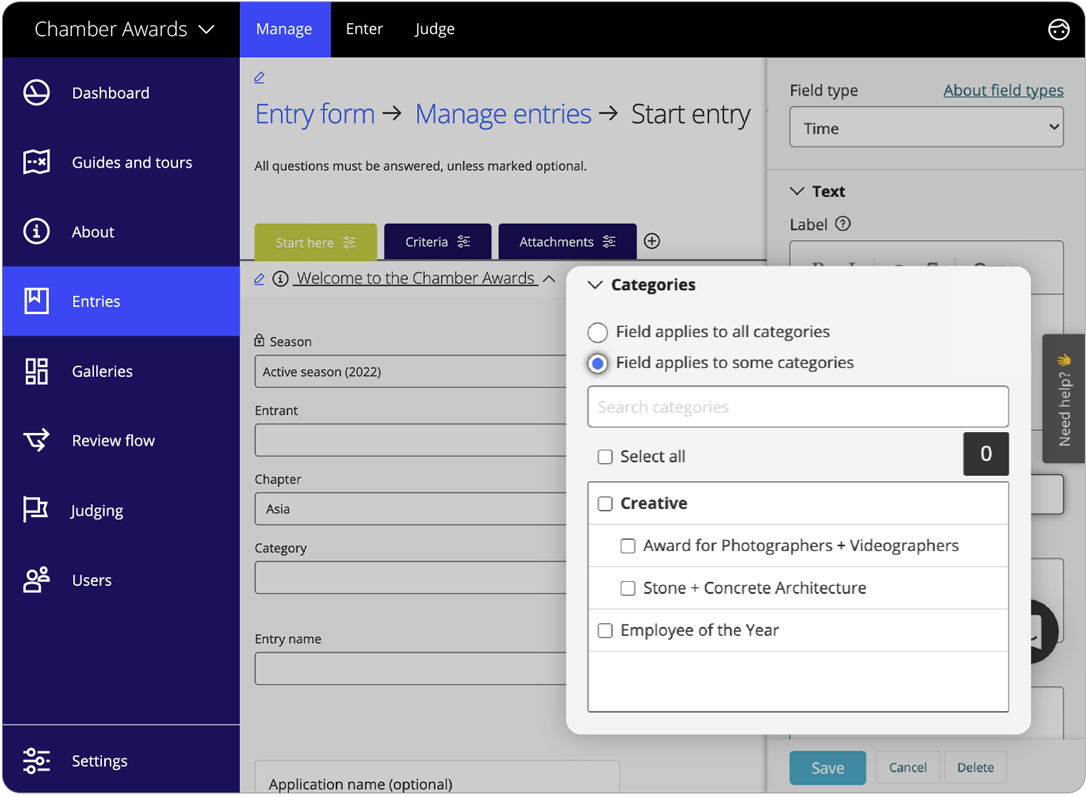Screen dimensions: 1086x797
Task: Switch to the Criteria tab
Action: [437, 241]
